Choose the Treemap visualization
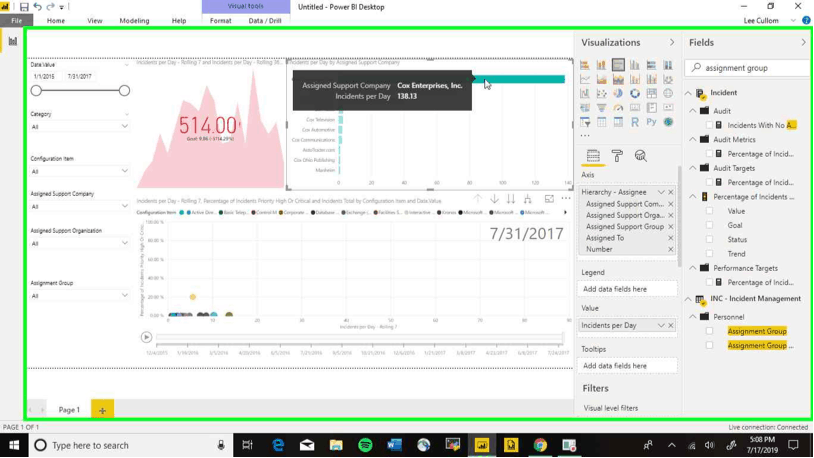The width and height of the screenshot is (814, 458). (651, 93)
